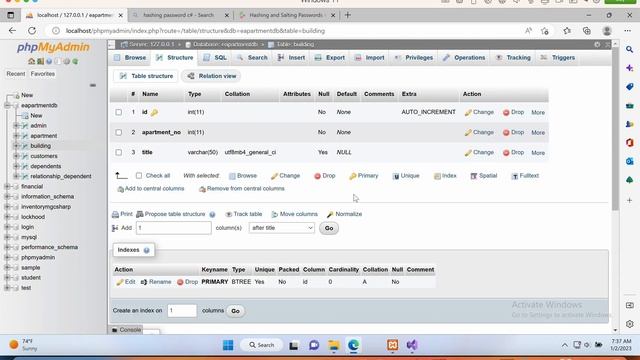Collapse navigation tree with the minus link icon
640x360 pixels.
[x=93, y=85]
